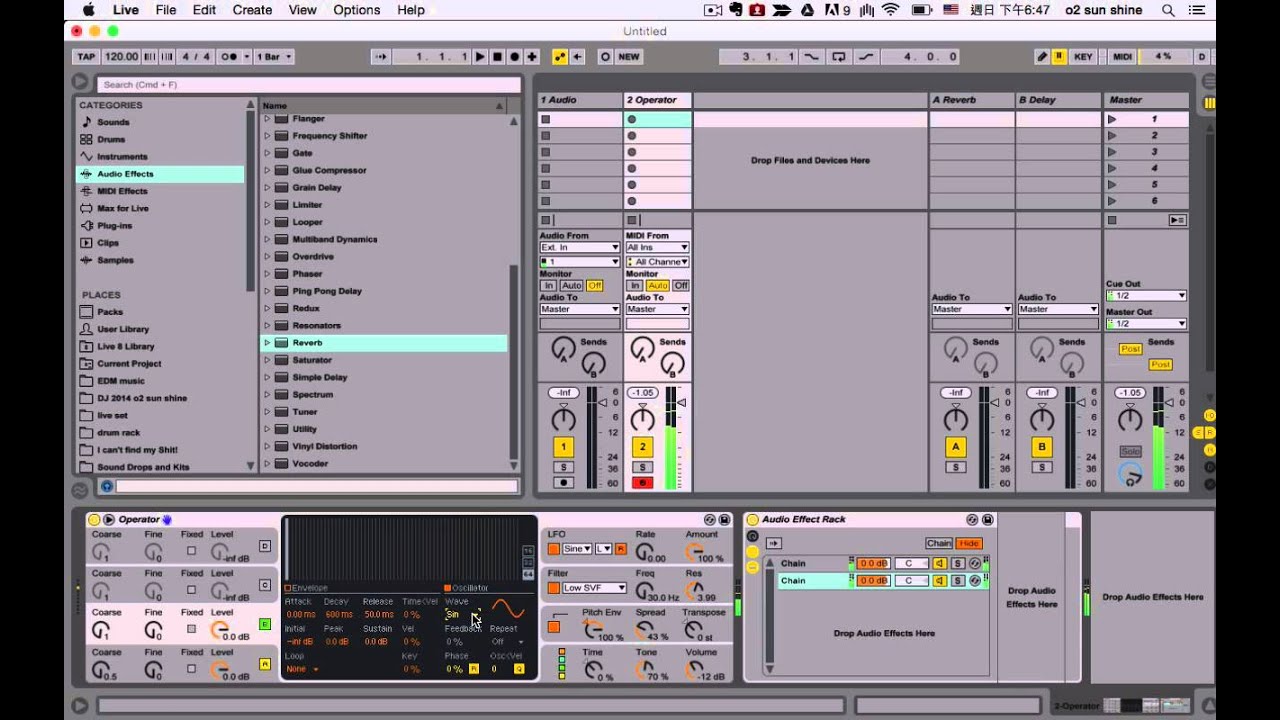Arm the 2 Operator track for recording
1280x720 pixels.
pos(643,483)
